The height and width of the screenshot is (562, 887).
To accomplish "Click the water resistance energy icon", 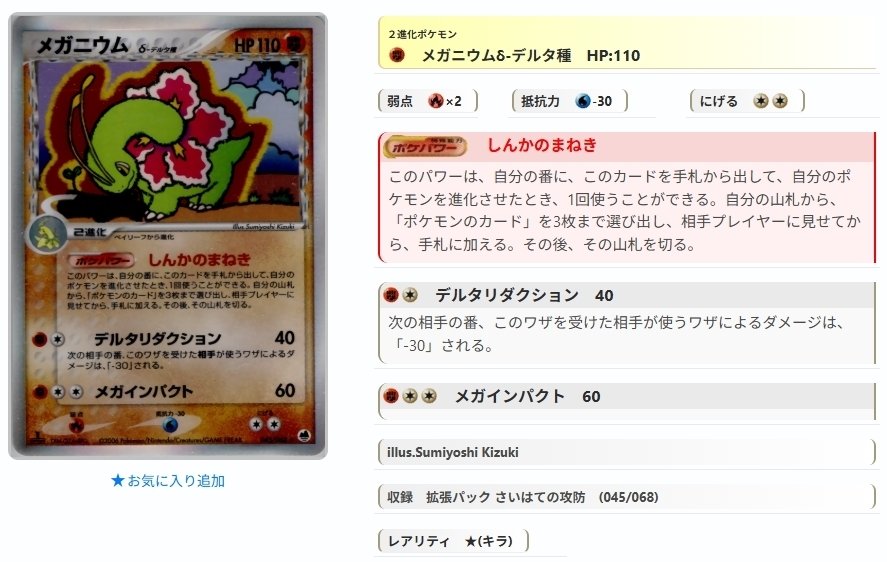I will (x=583, y=101).
